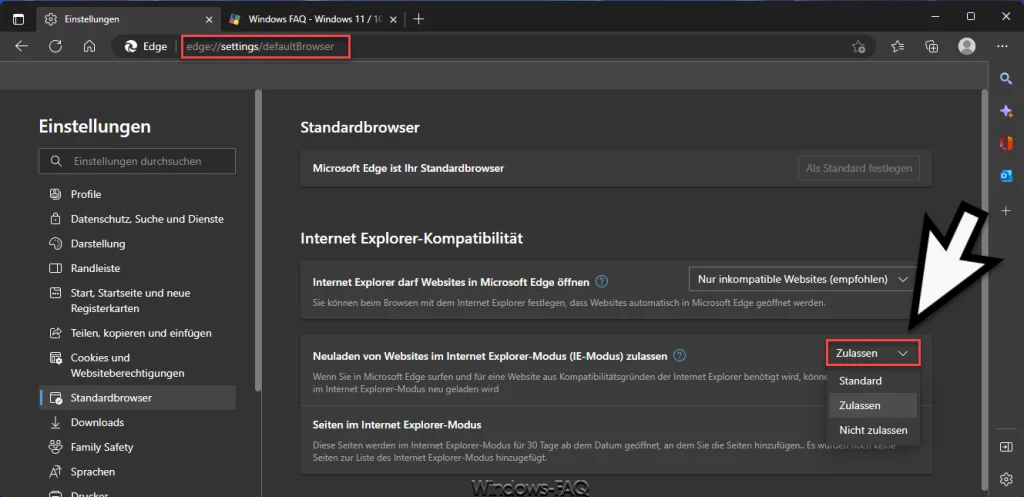Open sidebar Search icon
The height and width of the screenshot is (497, 1024).
point(1006,78)
